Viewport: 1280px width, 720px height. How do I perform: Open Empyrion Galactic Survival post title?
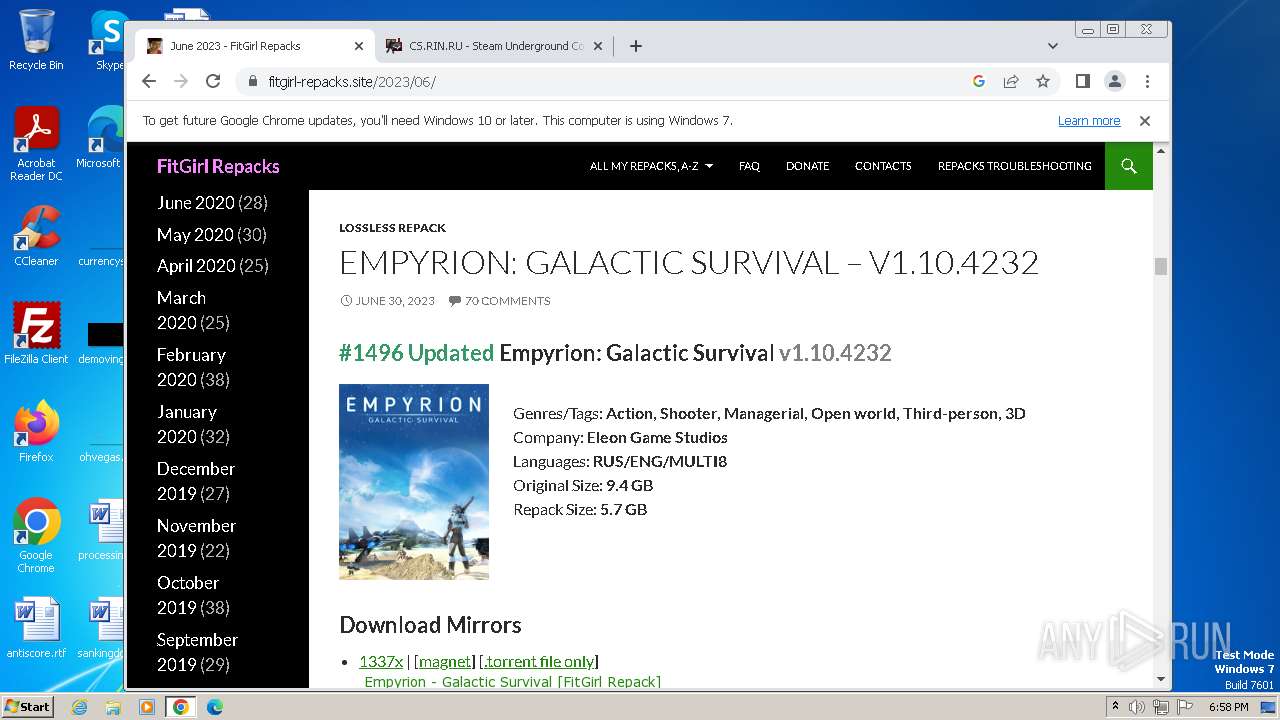(689, 263)
